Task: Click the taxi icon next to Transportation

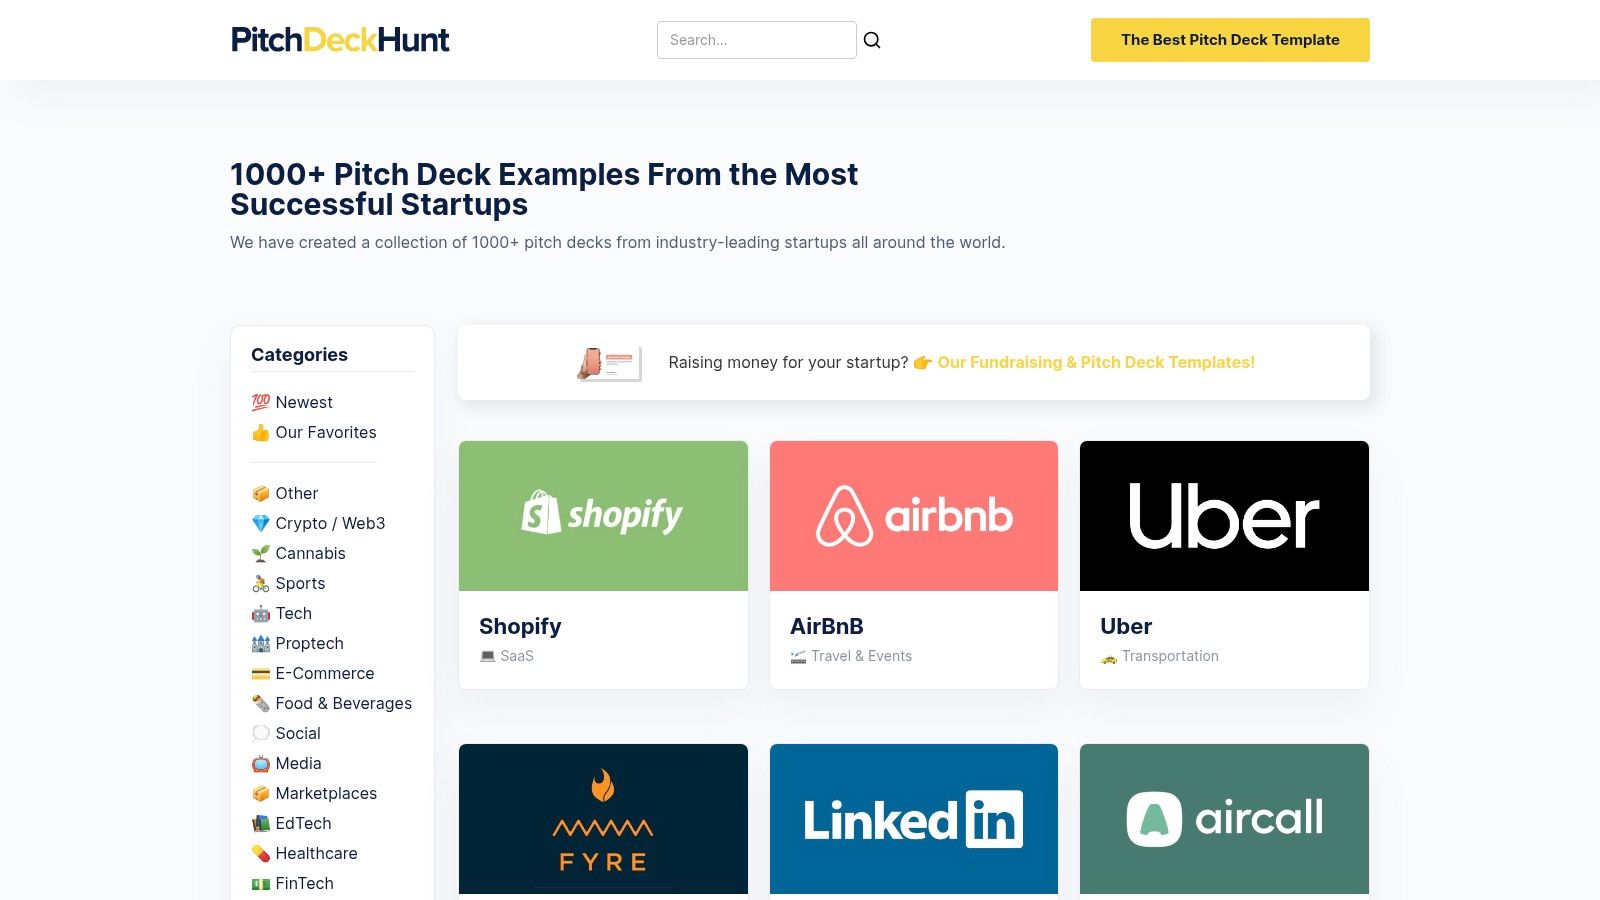Action: (x=1107, y=656)
